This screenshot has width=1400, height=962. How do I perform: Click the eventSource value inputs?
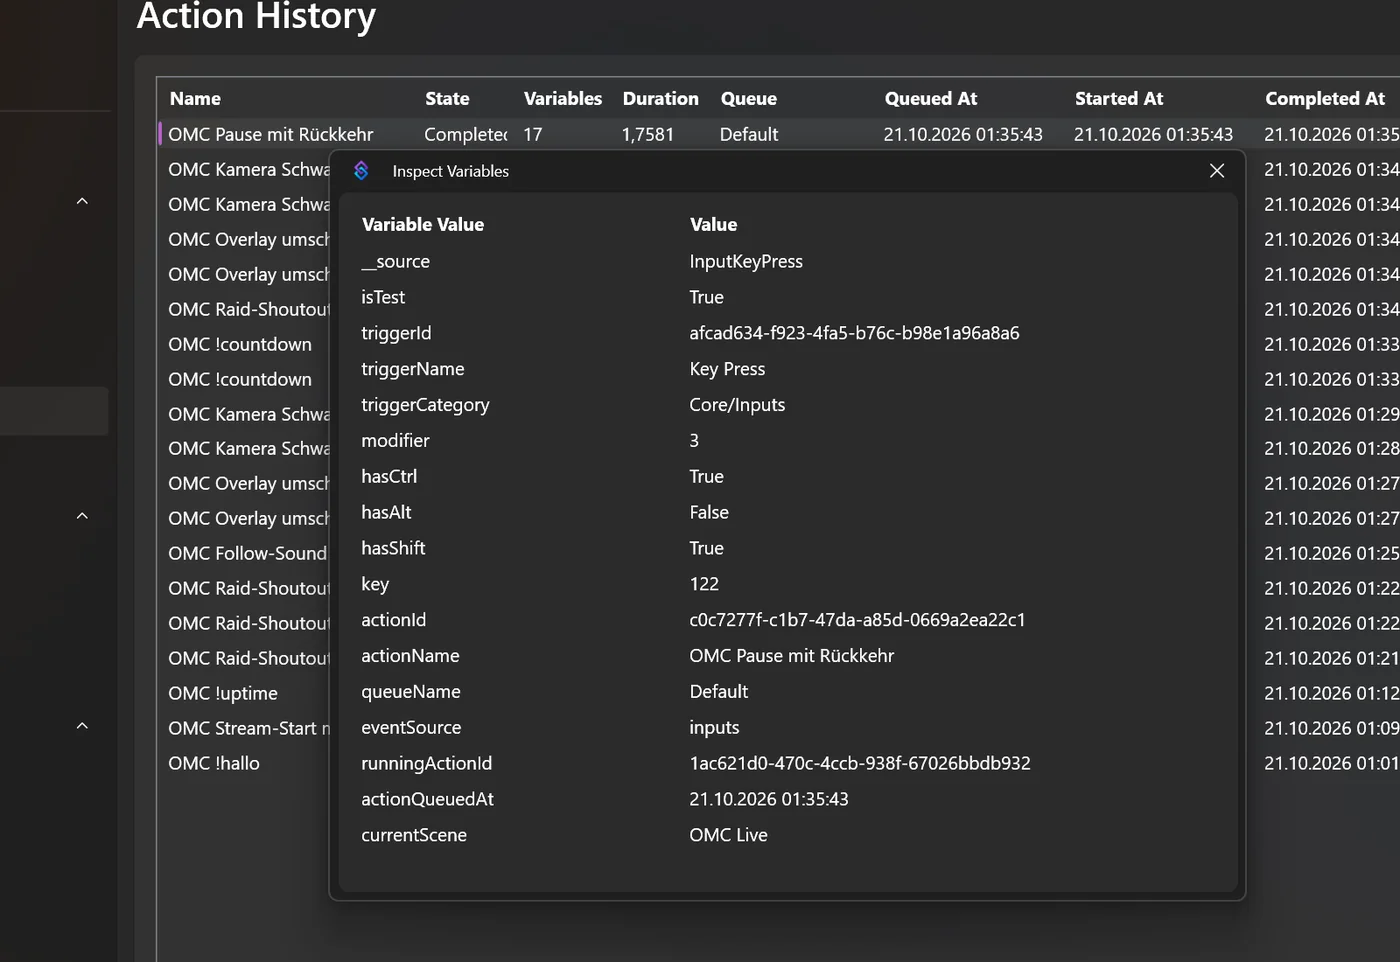click(x=714, y=728)
